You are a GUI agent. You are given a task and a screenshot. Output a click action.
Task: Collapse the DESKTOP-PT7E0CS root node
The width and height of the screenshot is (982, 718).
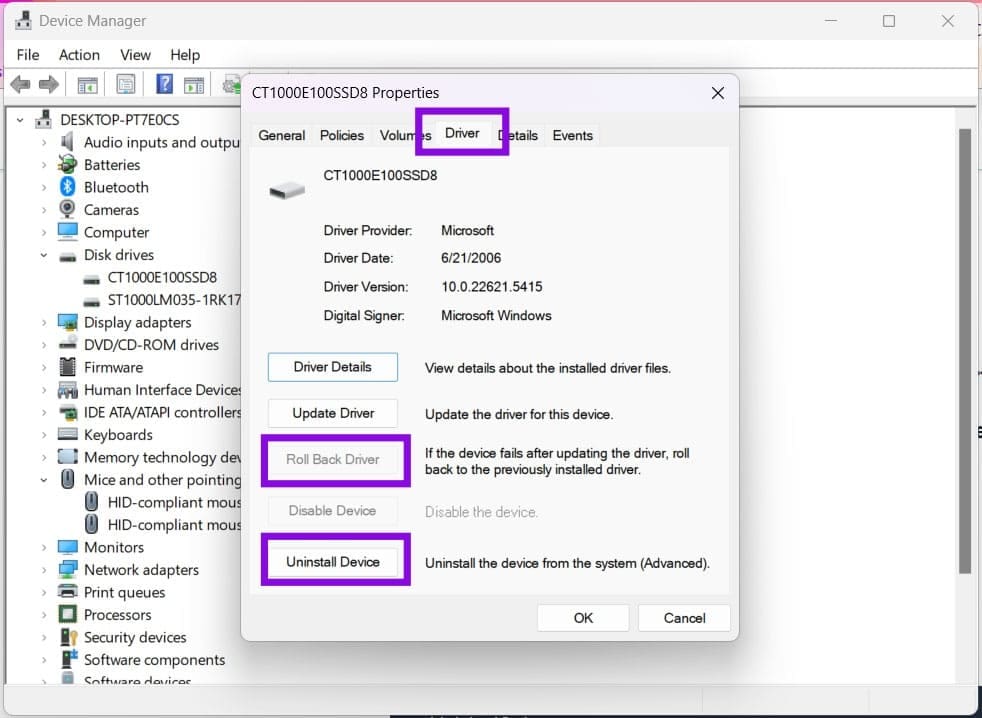pyautogui.click(x=21, y=120)
